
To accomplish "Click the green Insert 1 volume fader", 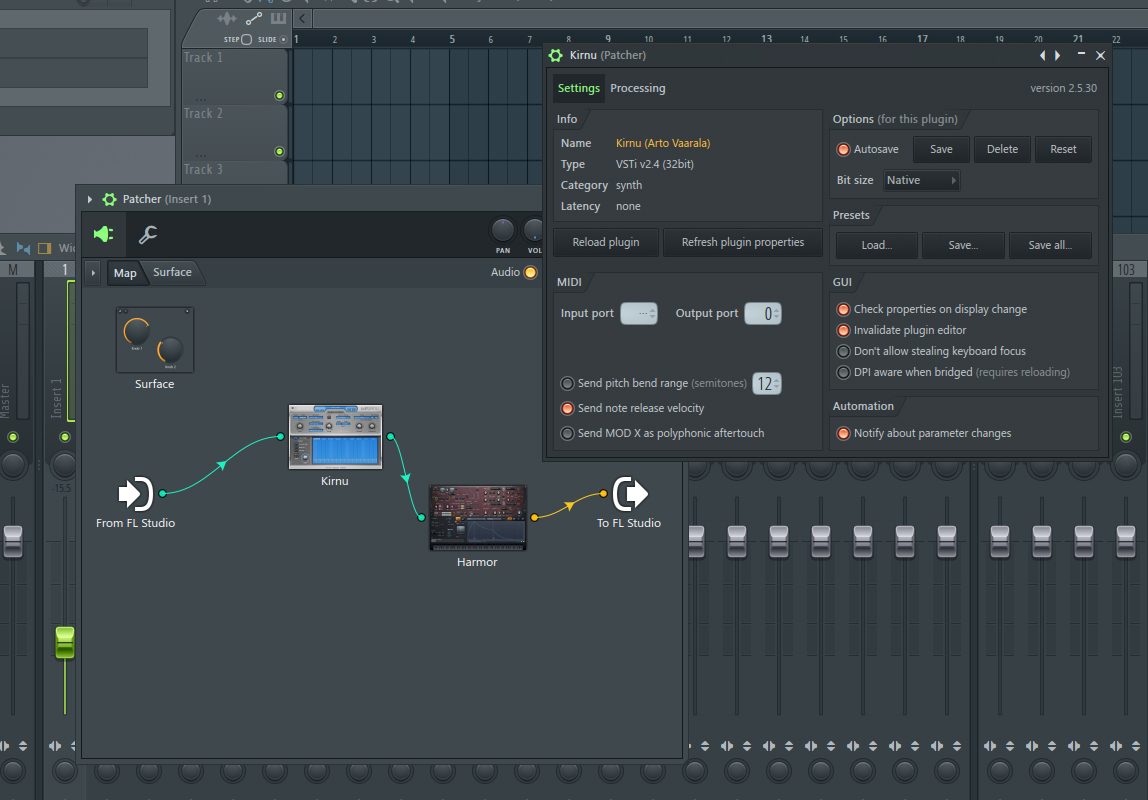I will click(65, 642).
